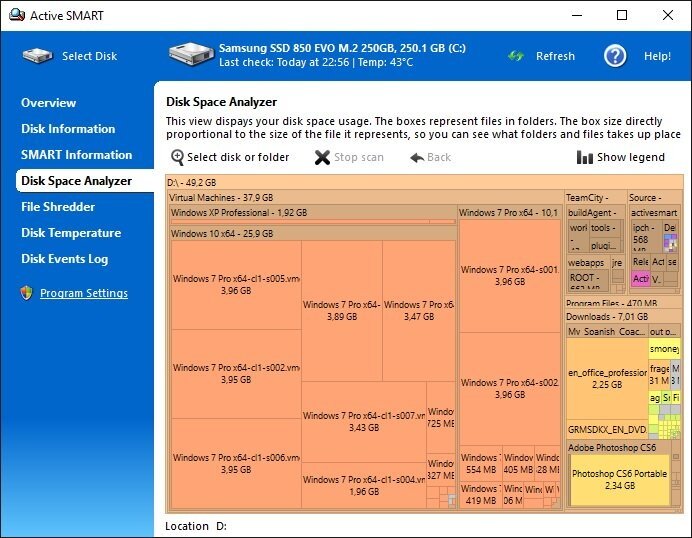692x538 pixels.
Task: Click the shield icon next to Program Settings
Action: coord(26,293)
